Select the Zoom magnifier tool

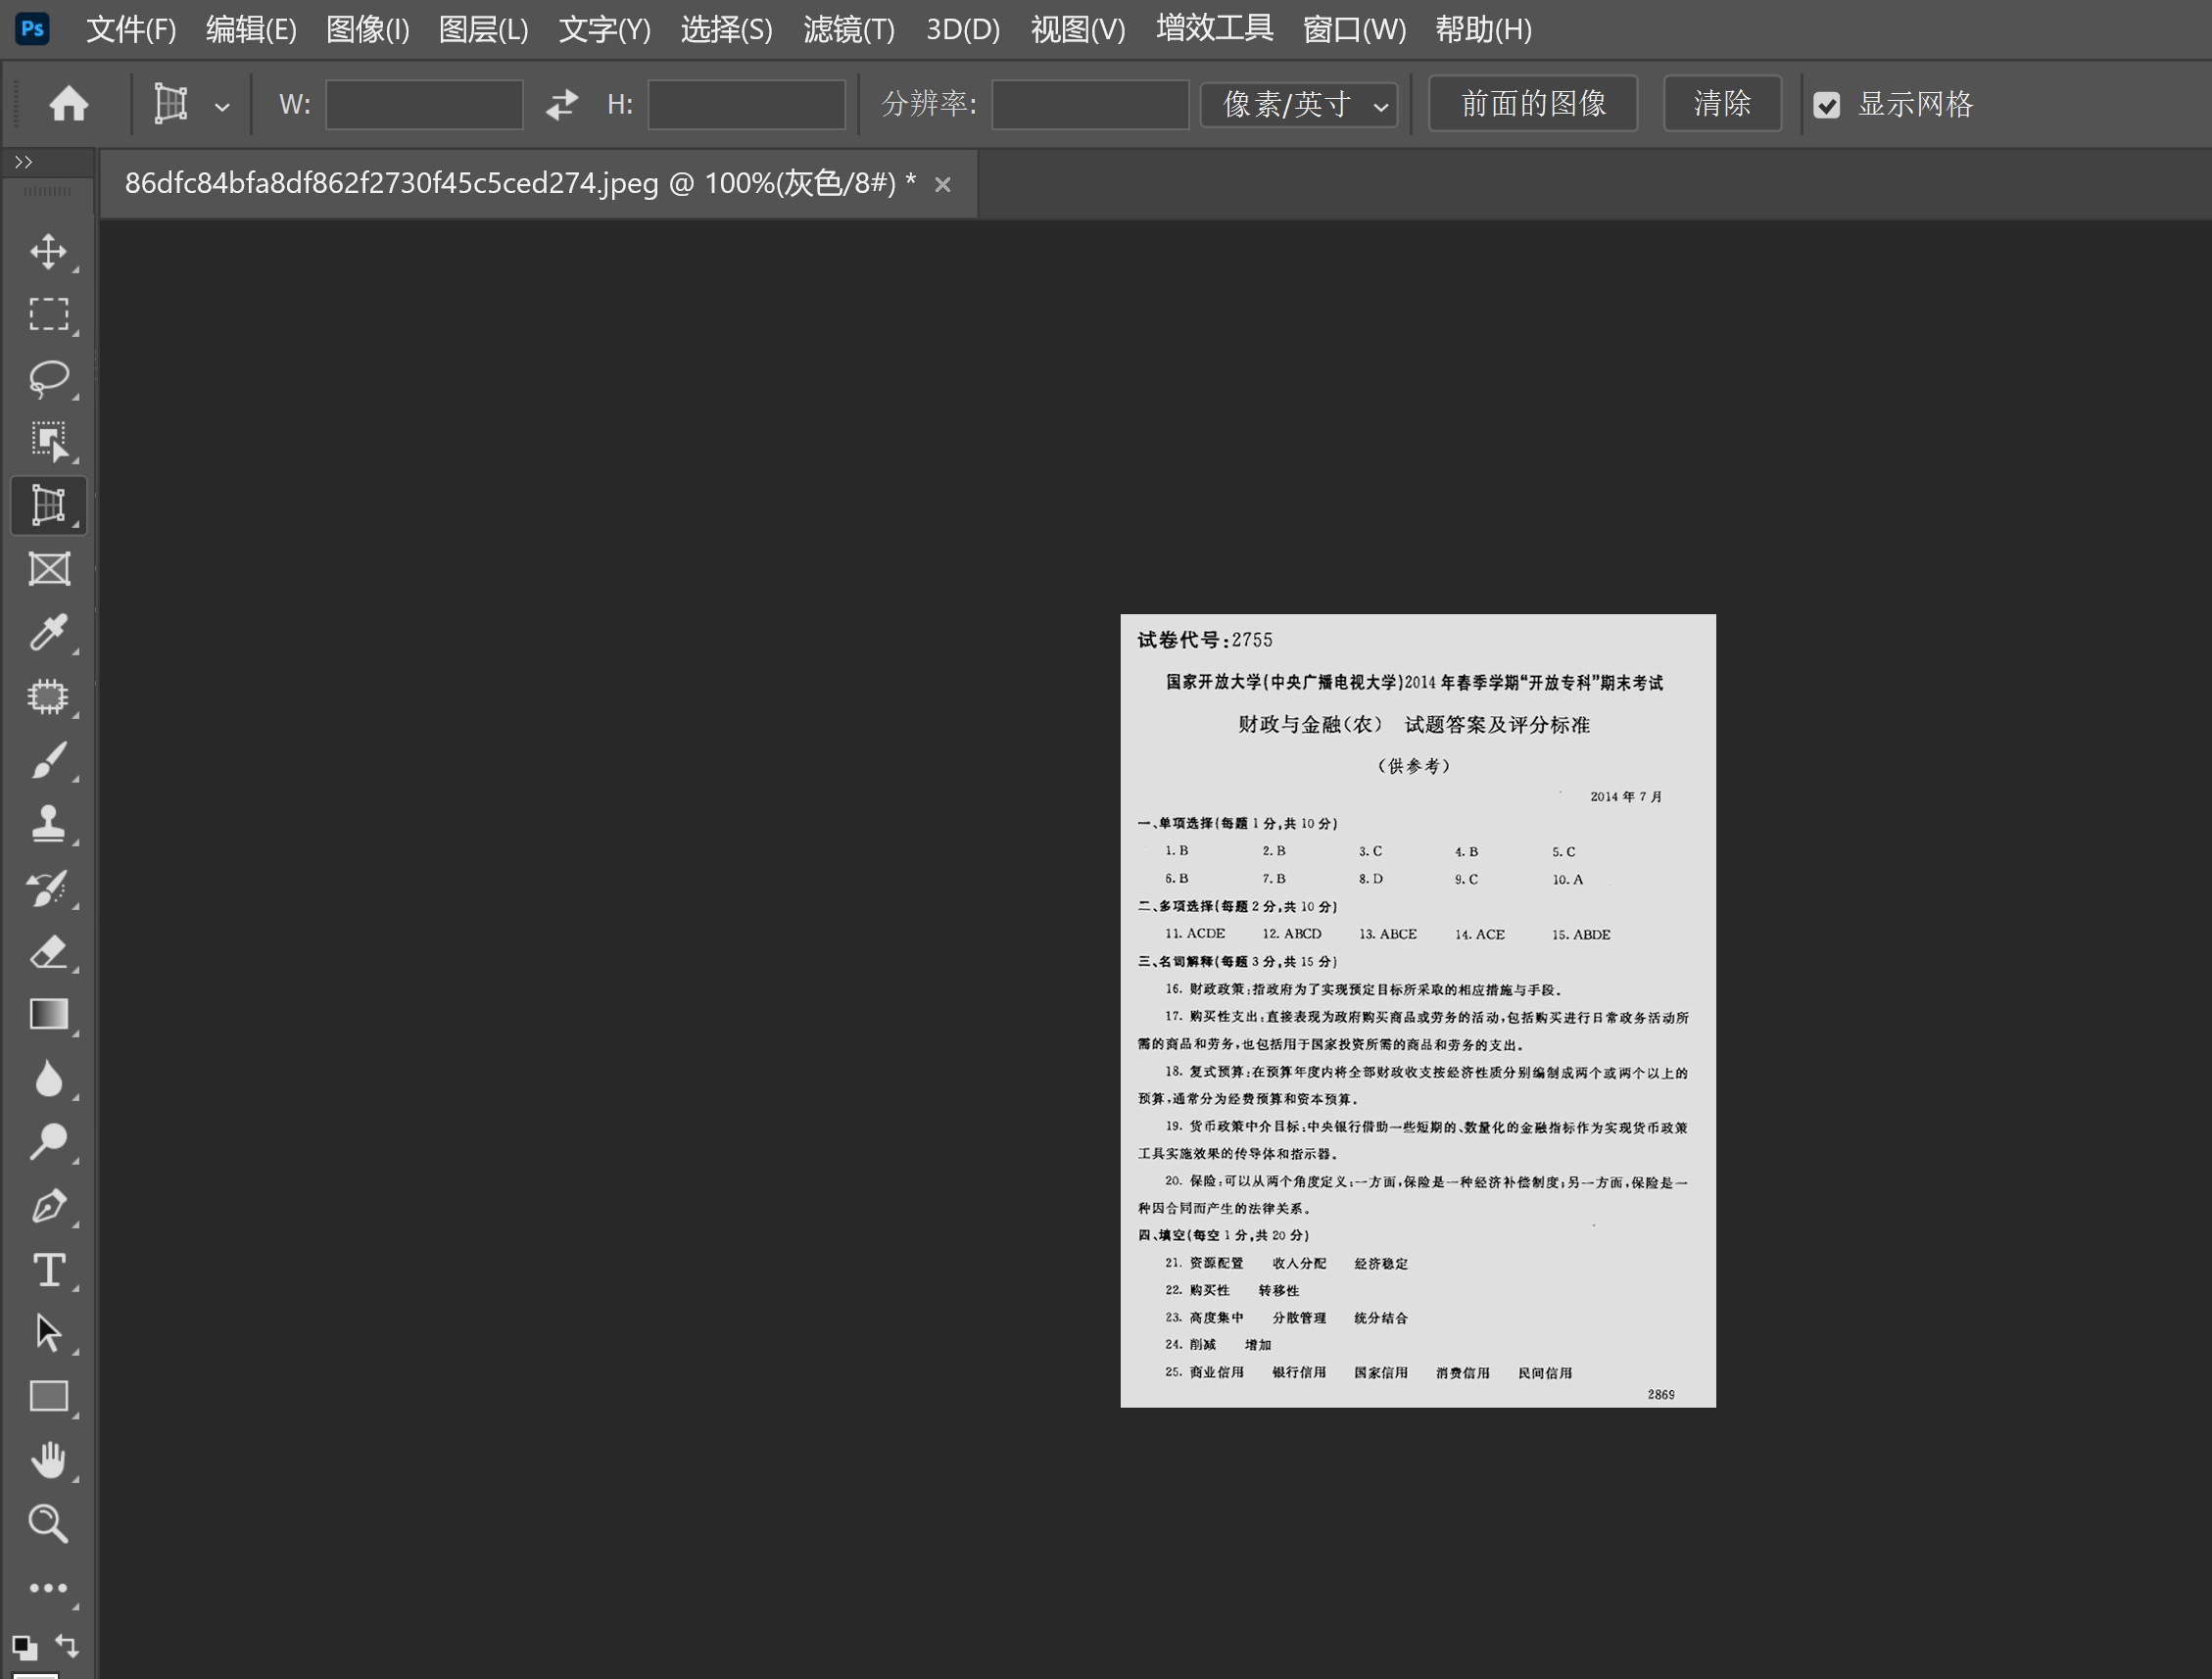[48, 1523]
